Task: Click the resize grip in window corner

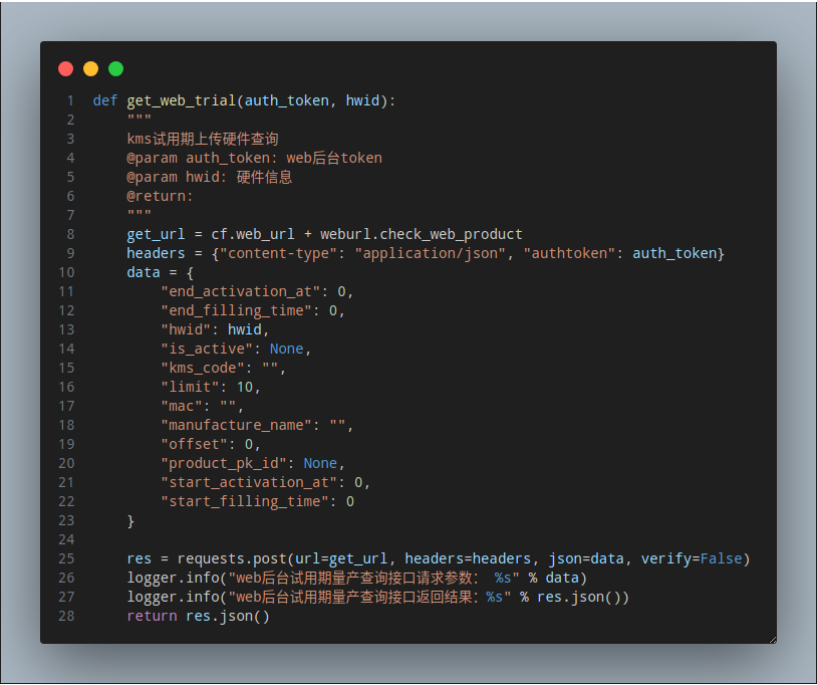Action: 773,640
